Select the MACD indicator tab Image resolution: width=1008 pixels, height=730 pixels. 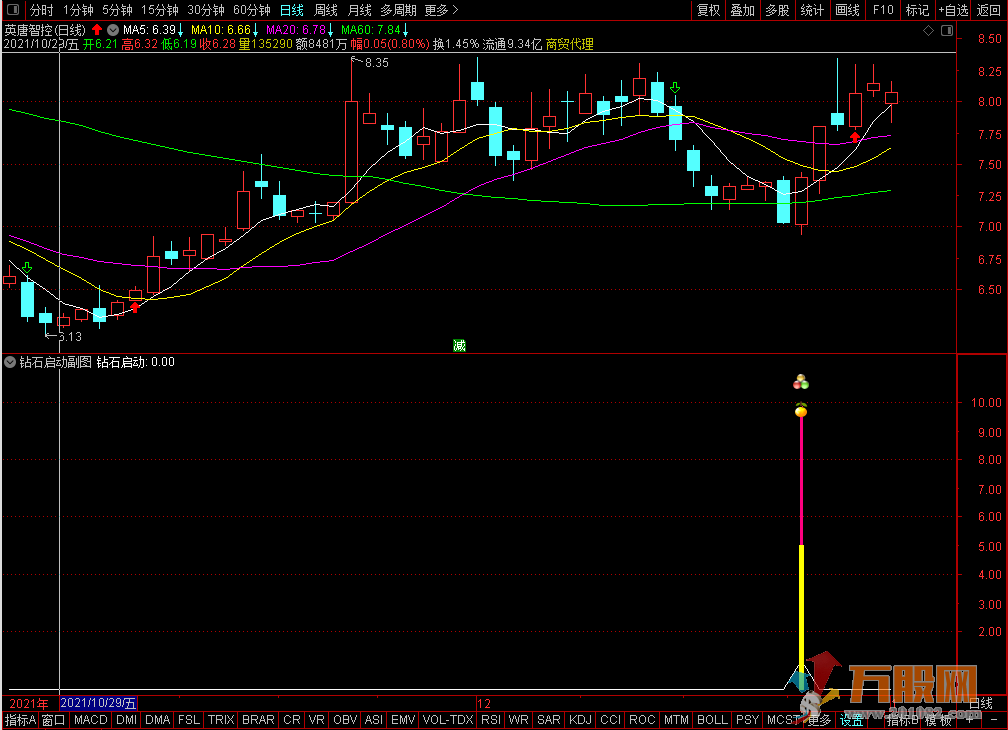coord(91,720)
